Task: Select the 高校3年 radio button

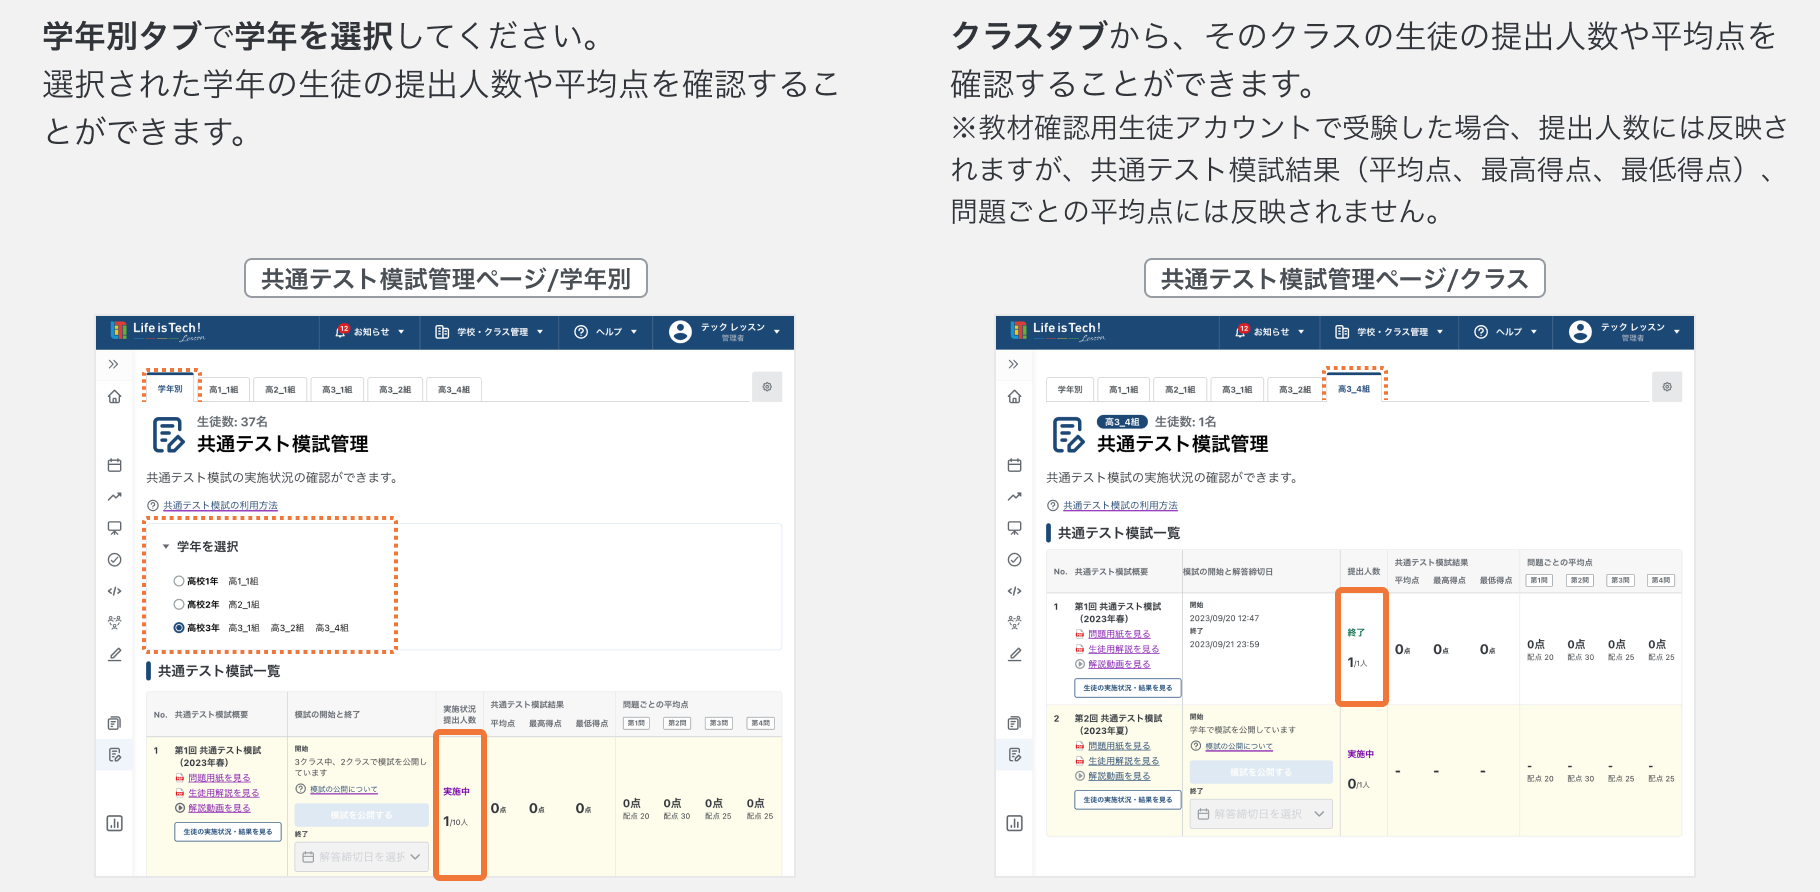Action: [x=179, y=628]
